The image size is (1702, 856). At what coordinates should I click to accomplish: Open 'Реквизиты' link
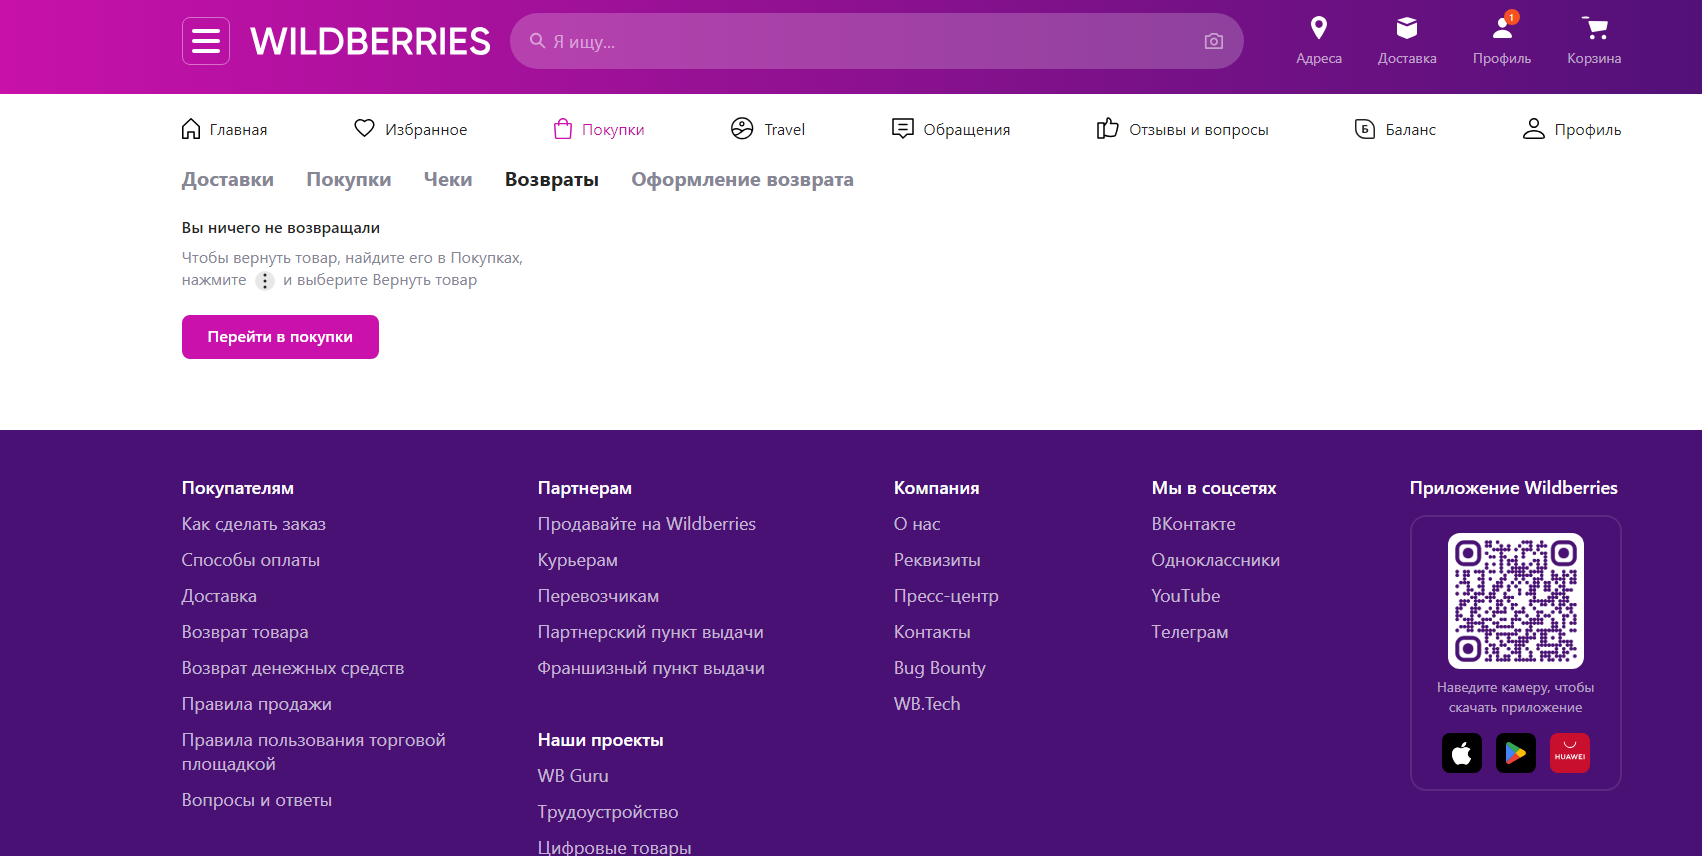click(x=937, y=560)
